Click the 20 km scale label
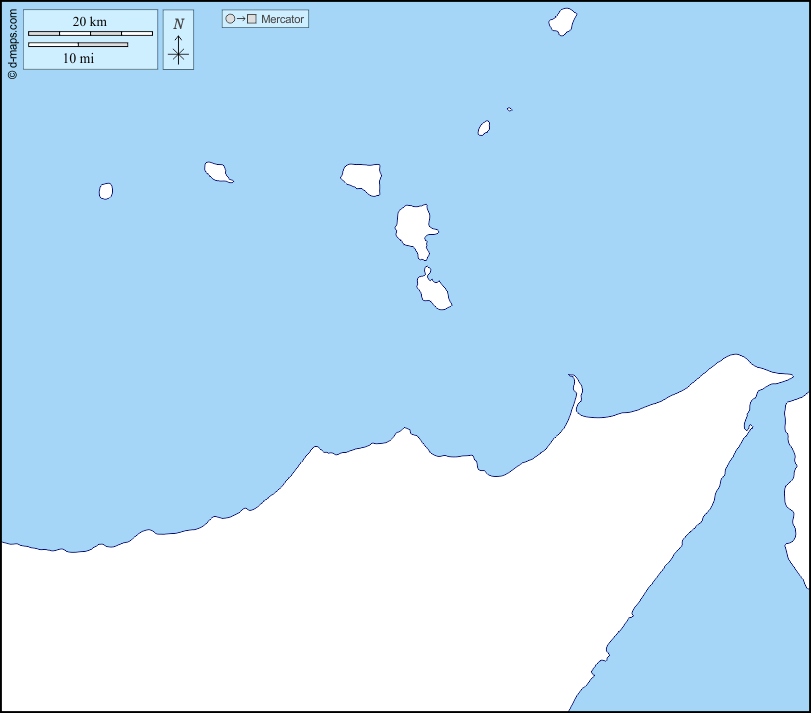 [90, 22]
